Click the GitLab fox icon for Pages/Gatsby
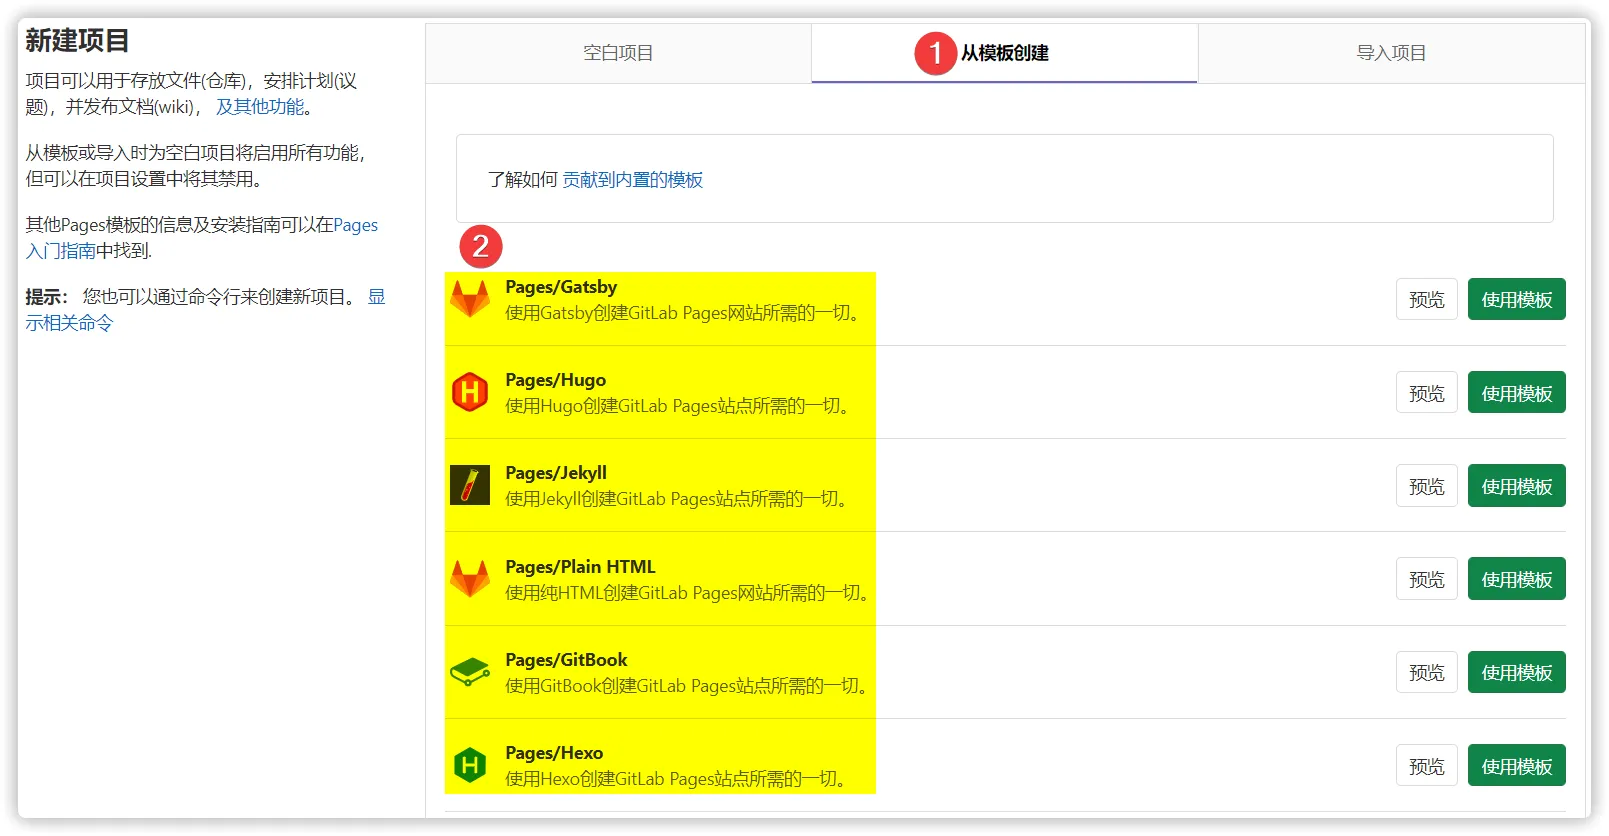This screenshot has width=1609, height=836. pyautogui.click(x=470, y=299)
